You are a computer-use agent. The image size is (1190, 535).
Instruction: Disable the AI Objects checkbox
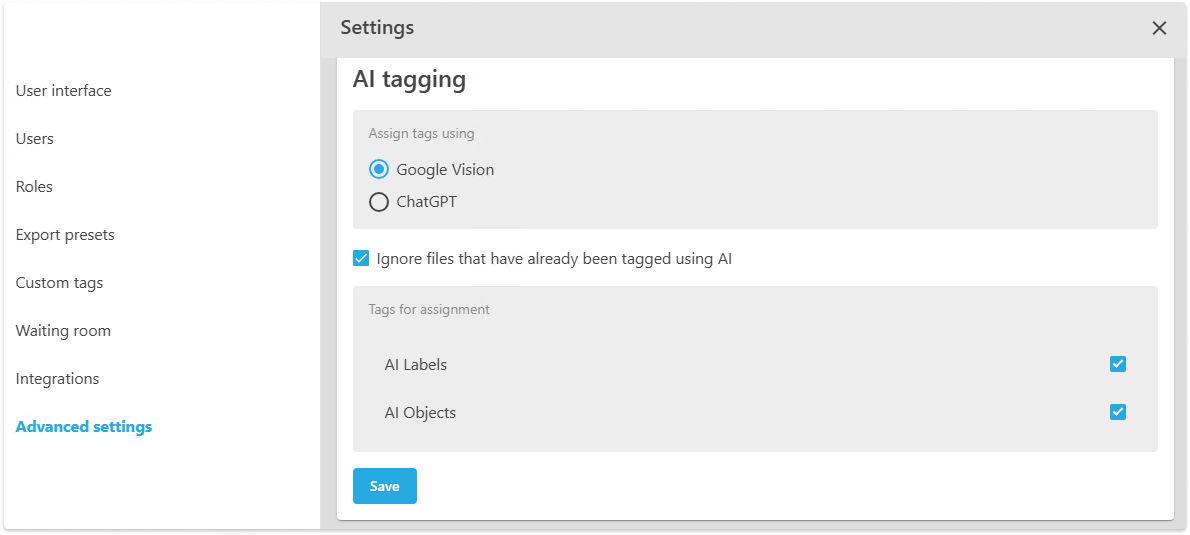[x=1118, y=412]
